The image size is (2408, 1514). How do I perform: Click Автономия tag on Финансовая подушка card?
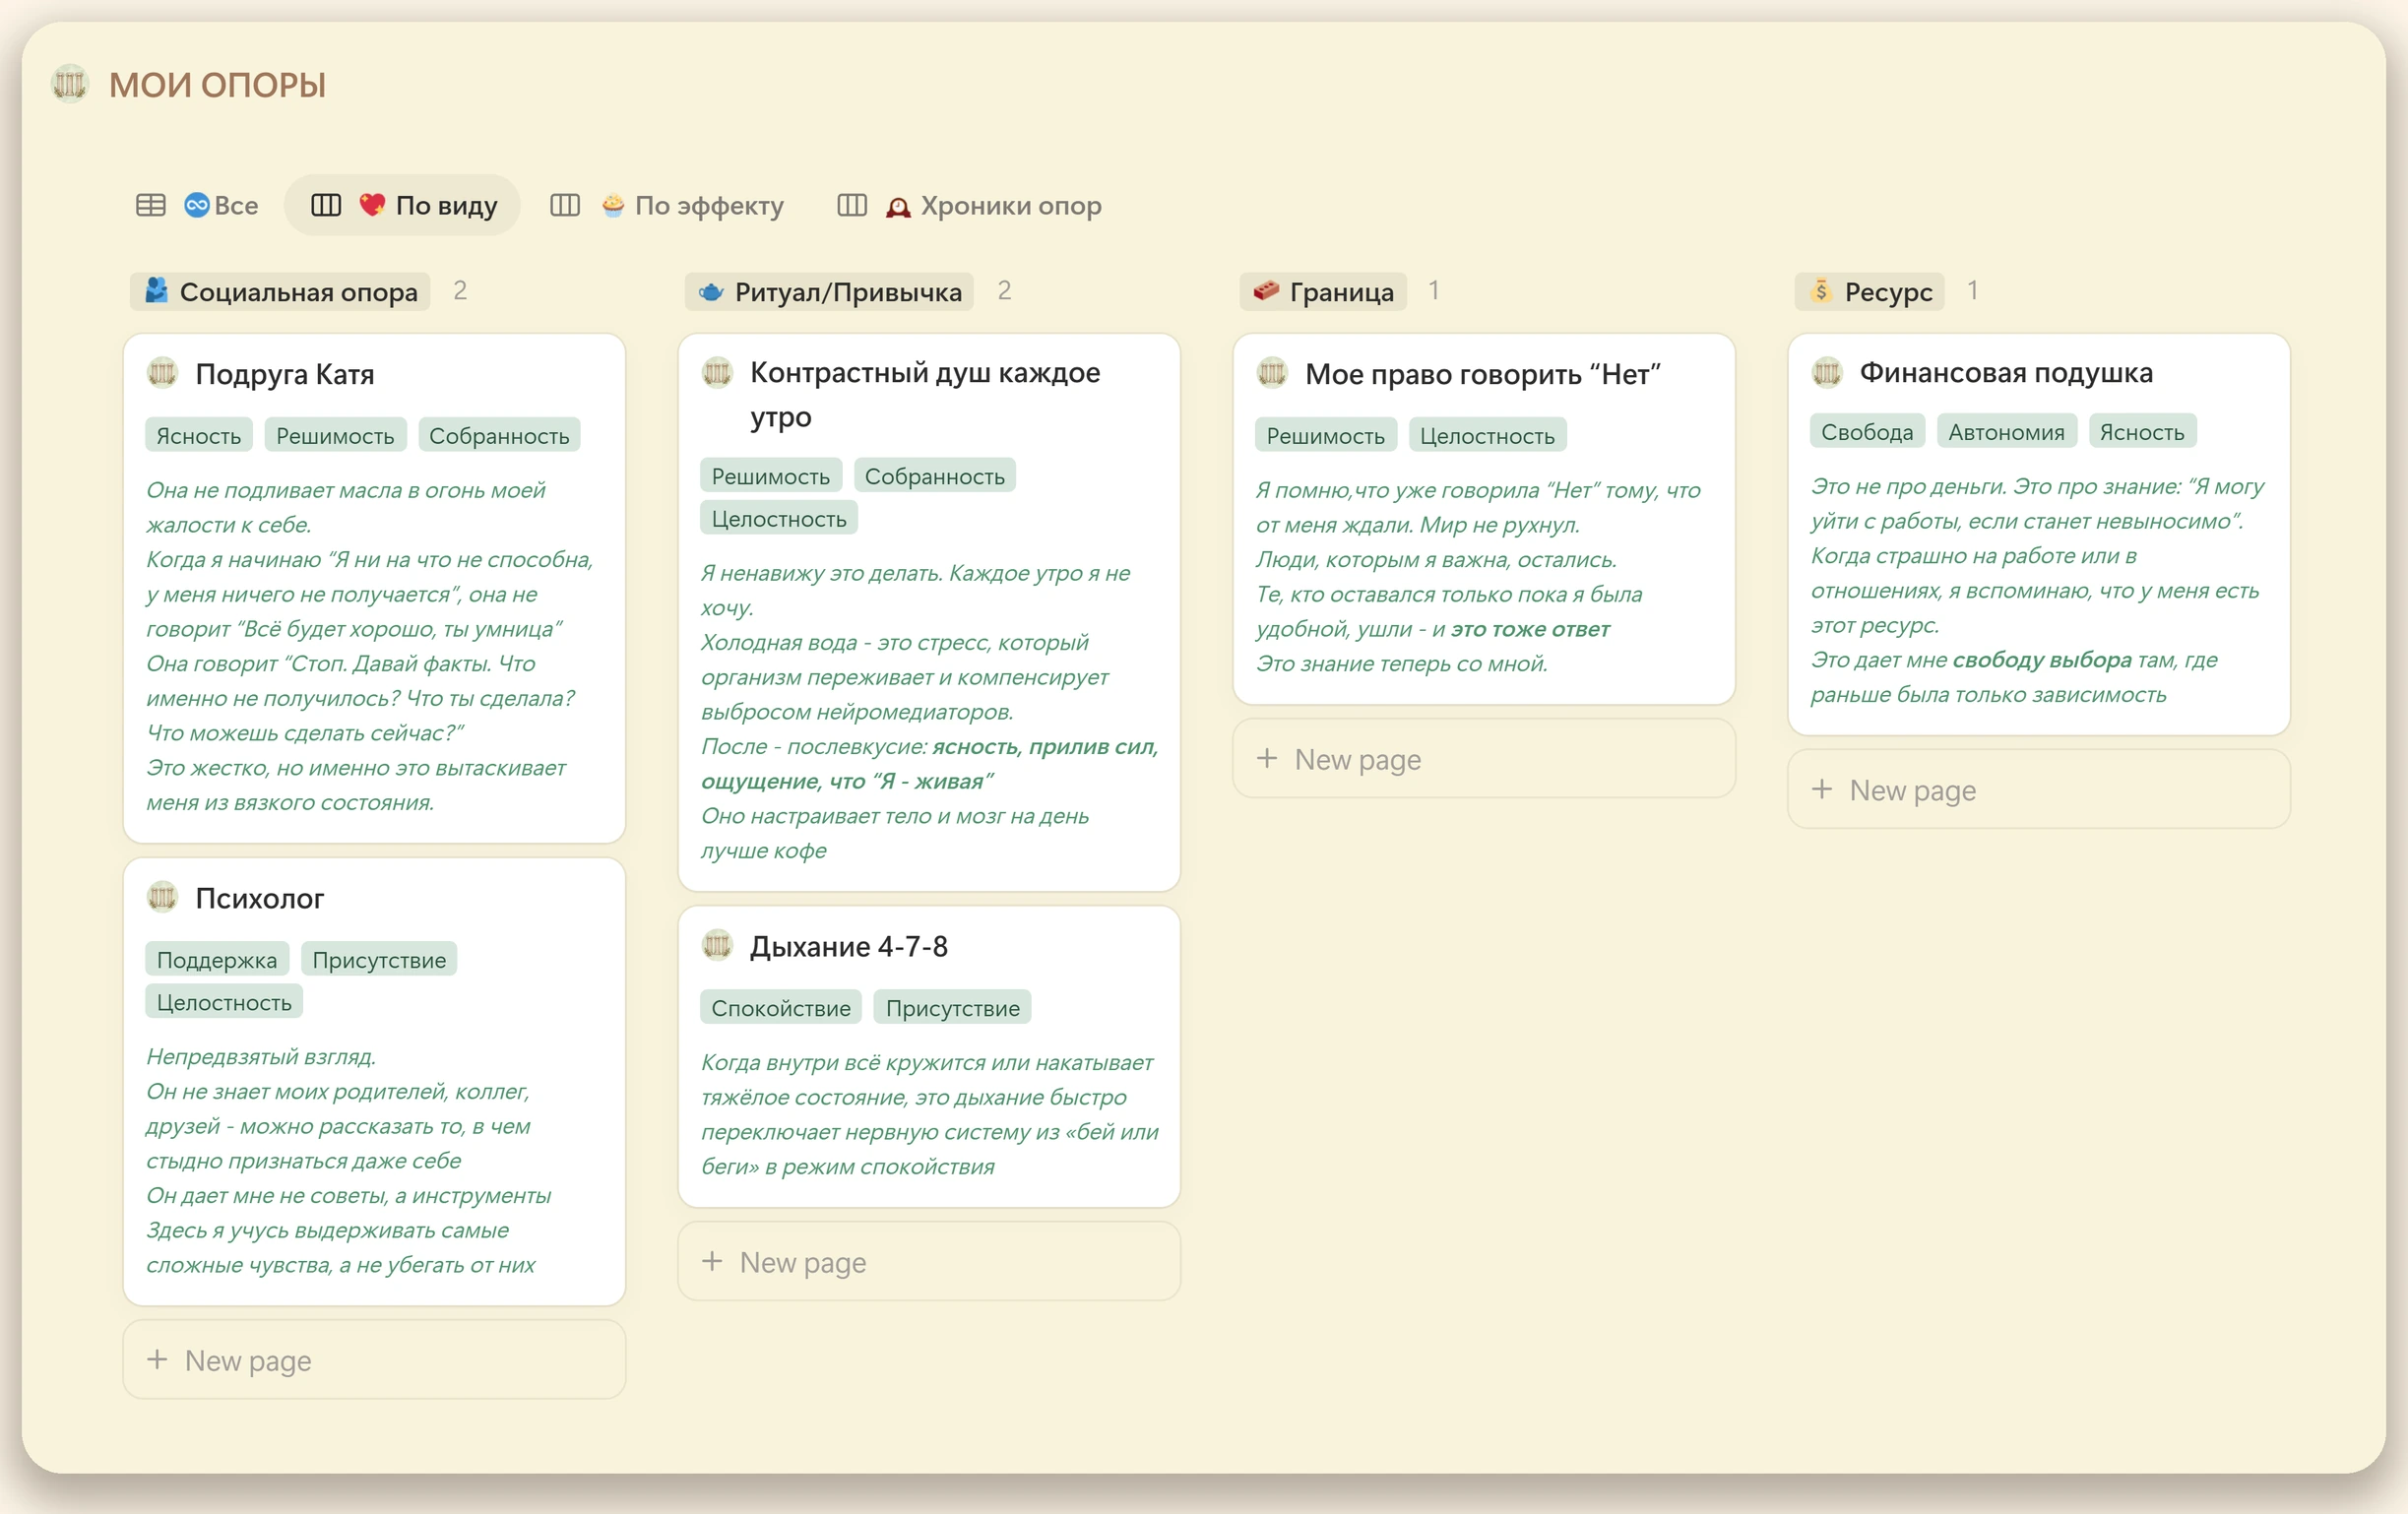point(2006,432)
